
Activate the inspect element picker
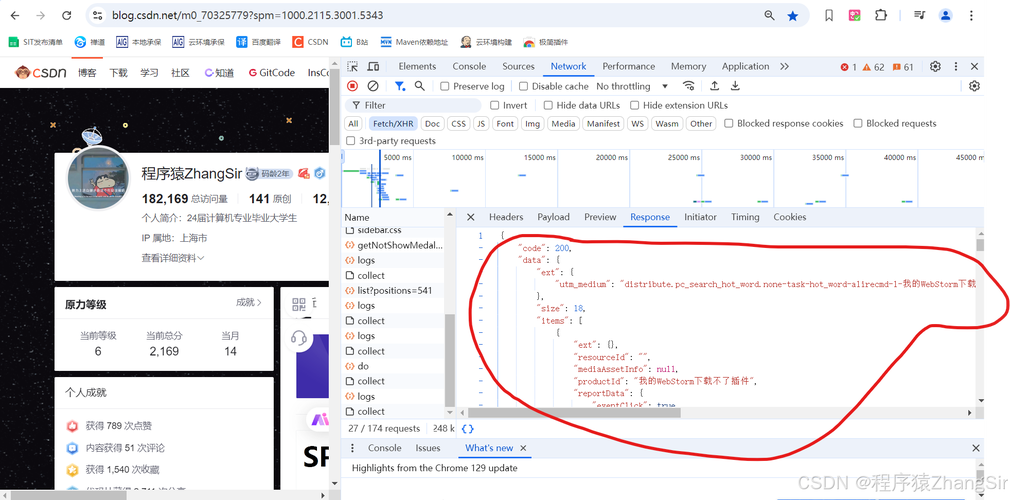tap(353, 66)
